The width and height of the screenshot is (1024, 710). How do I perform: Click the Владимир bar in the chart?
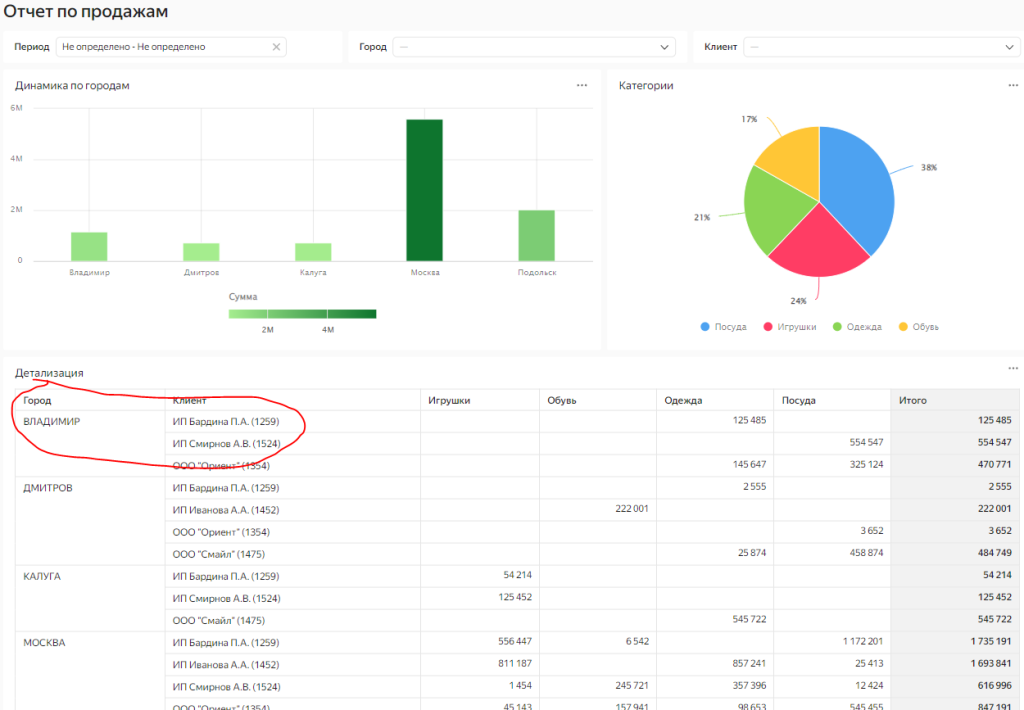[x=89, y=247]
